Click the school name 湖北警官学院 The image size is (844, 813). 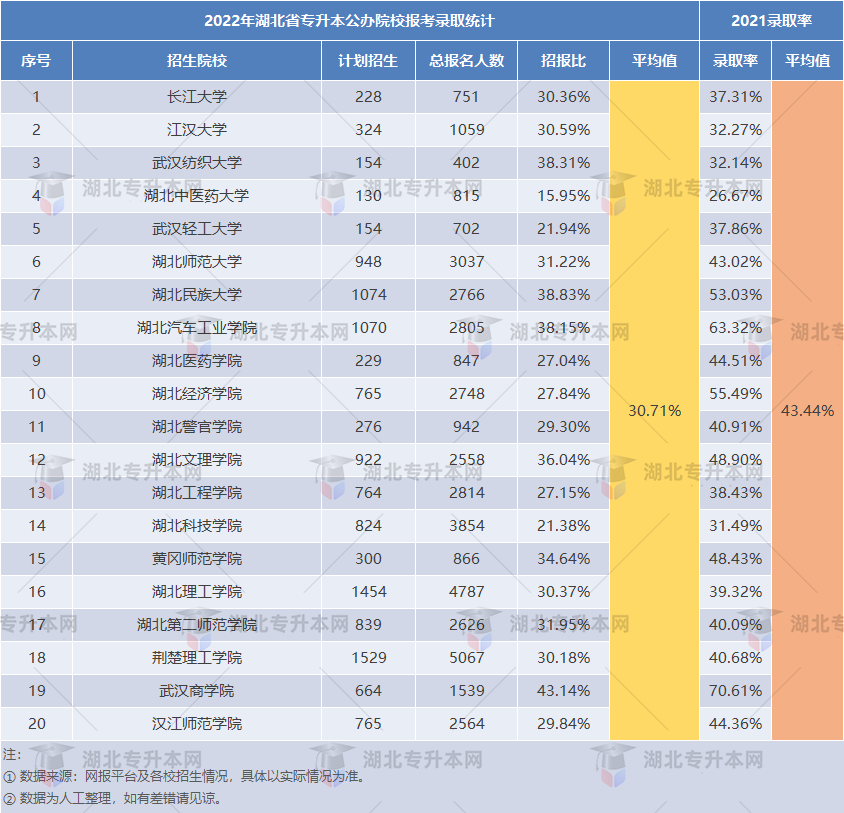pyautogui.click(x=197, y=426)
